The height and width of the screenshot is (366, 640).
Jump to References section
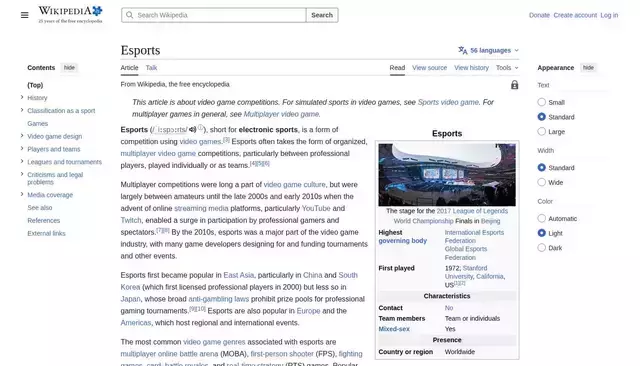click(x=44, y=220)
